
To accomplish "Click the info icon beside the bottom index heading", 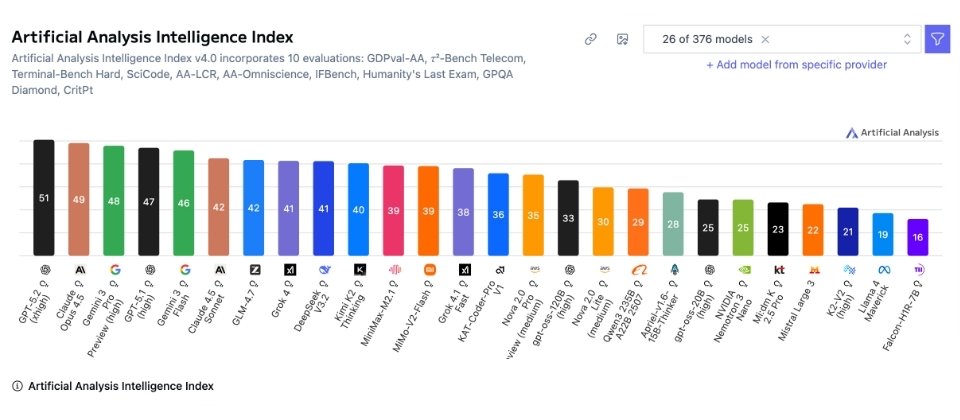I will pos(17,386).
